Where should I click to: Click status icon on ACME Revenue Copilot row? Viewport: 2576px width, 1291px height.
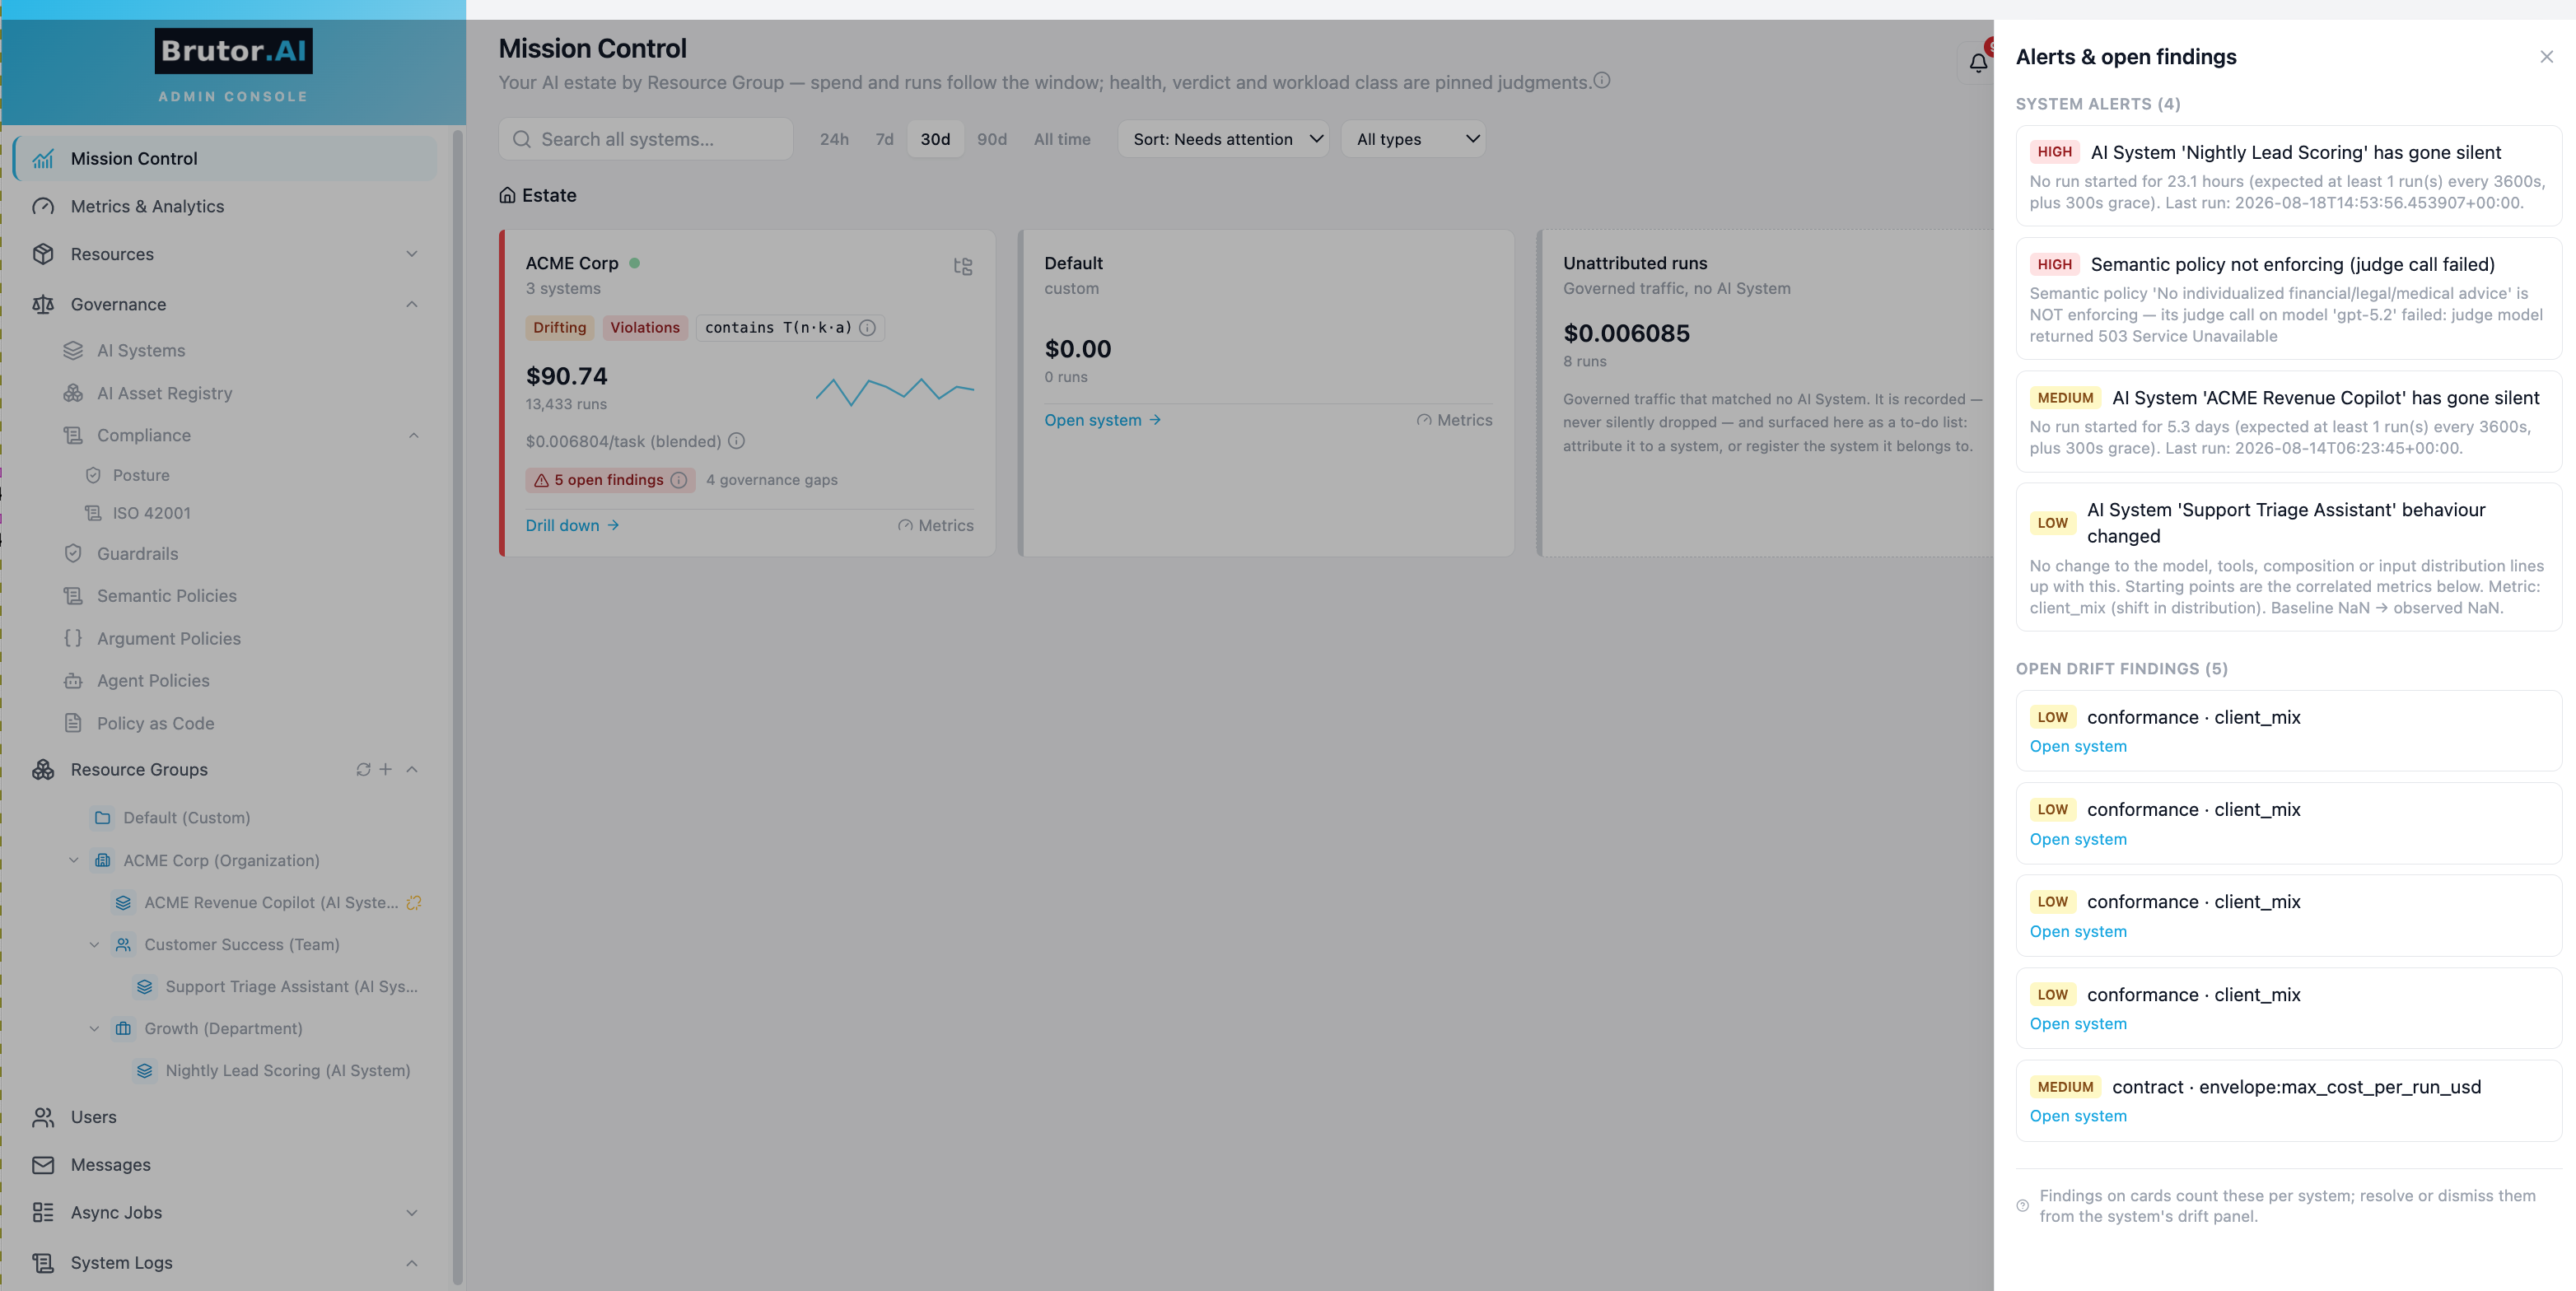[x=414, y=902]
